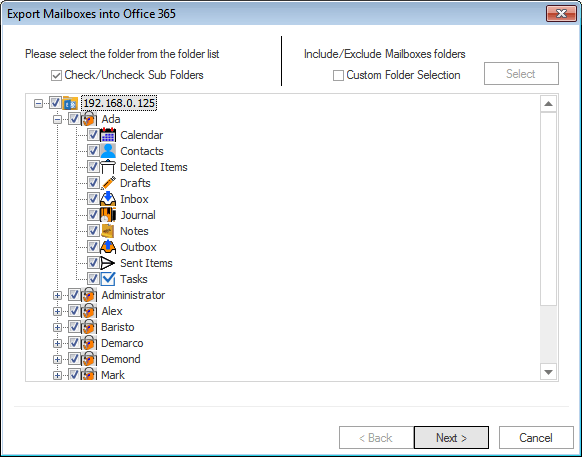Expand the Demond mailbox node
The image size is (582, 457).
click(57, 359)
